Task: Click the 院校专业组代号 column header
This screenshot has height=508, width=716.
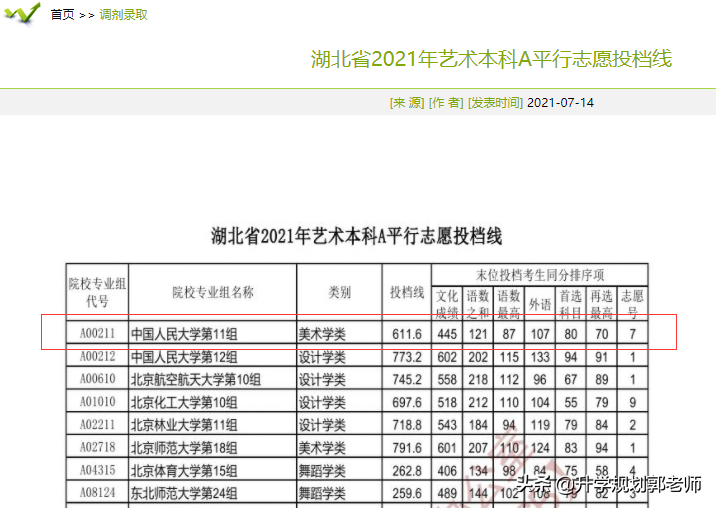Action: pos(97,292)
